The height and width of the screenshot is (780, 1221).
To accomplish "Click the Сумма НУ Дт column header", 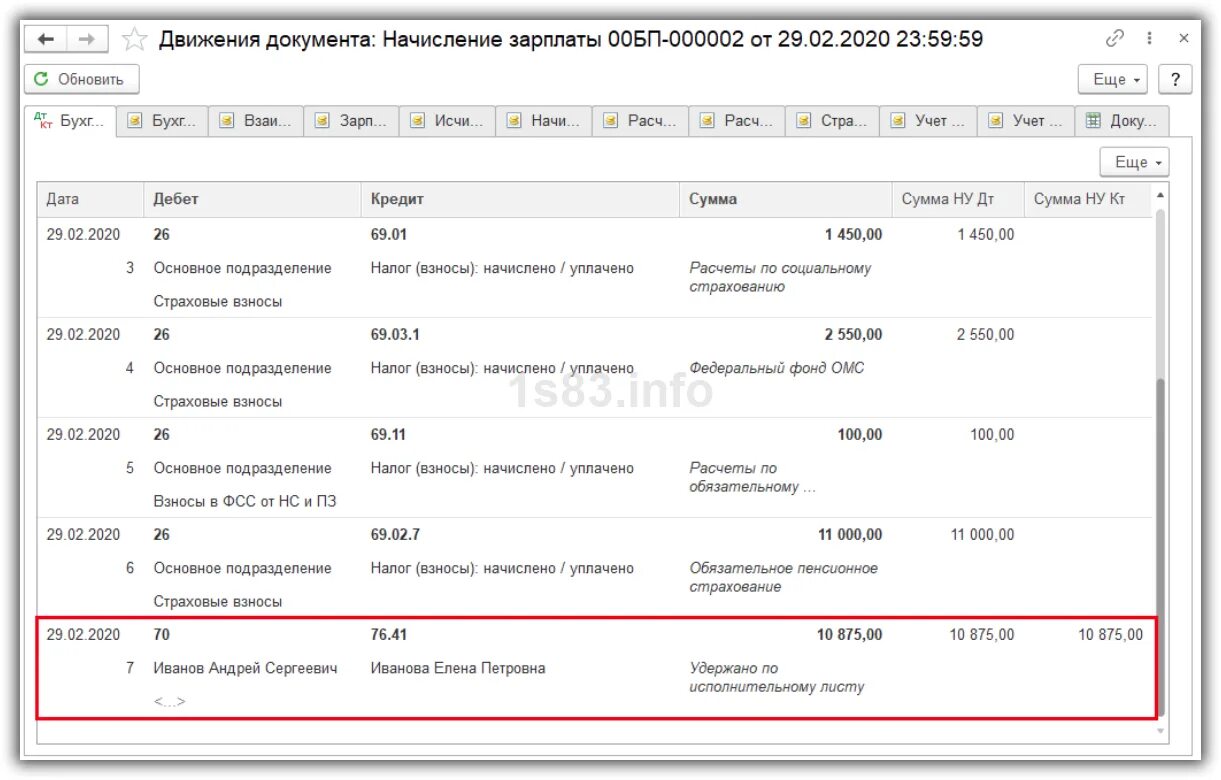I will coord(958,199).
